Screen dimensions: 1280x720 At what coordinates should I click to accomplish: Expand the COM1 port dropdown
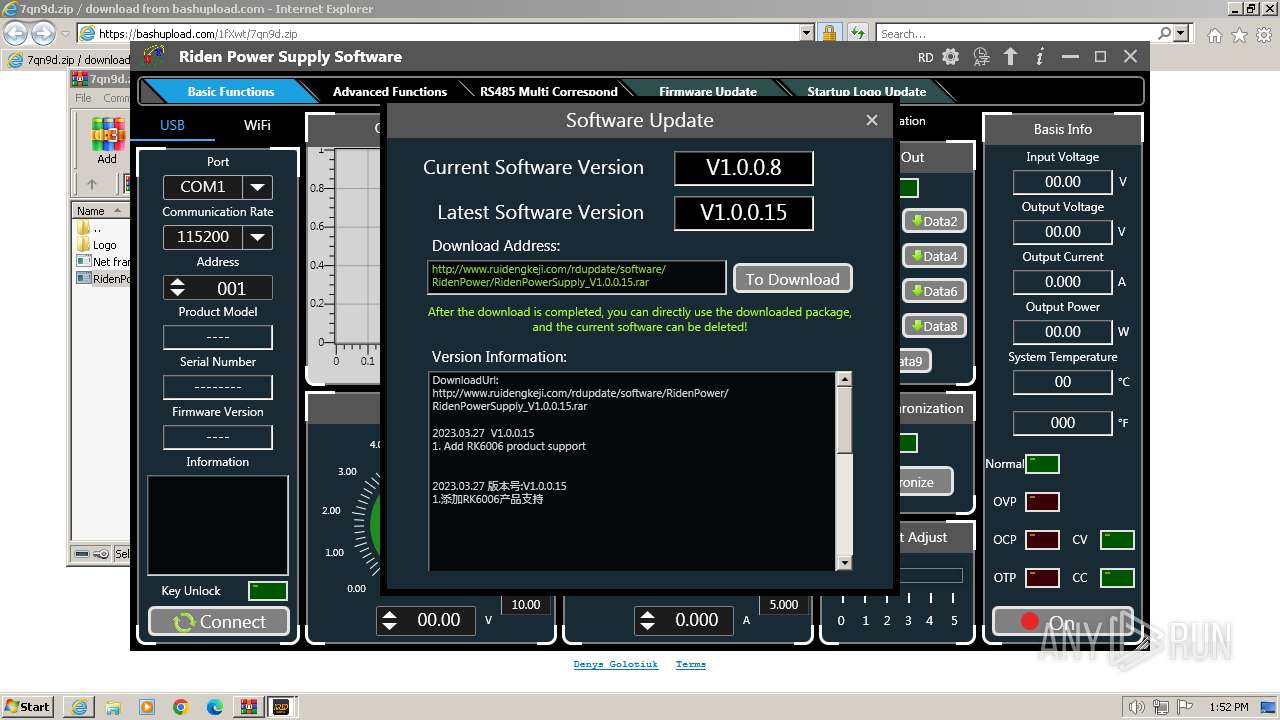pos(258,187)
